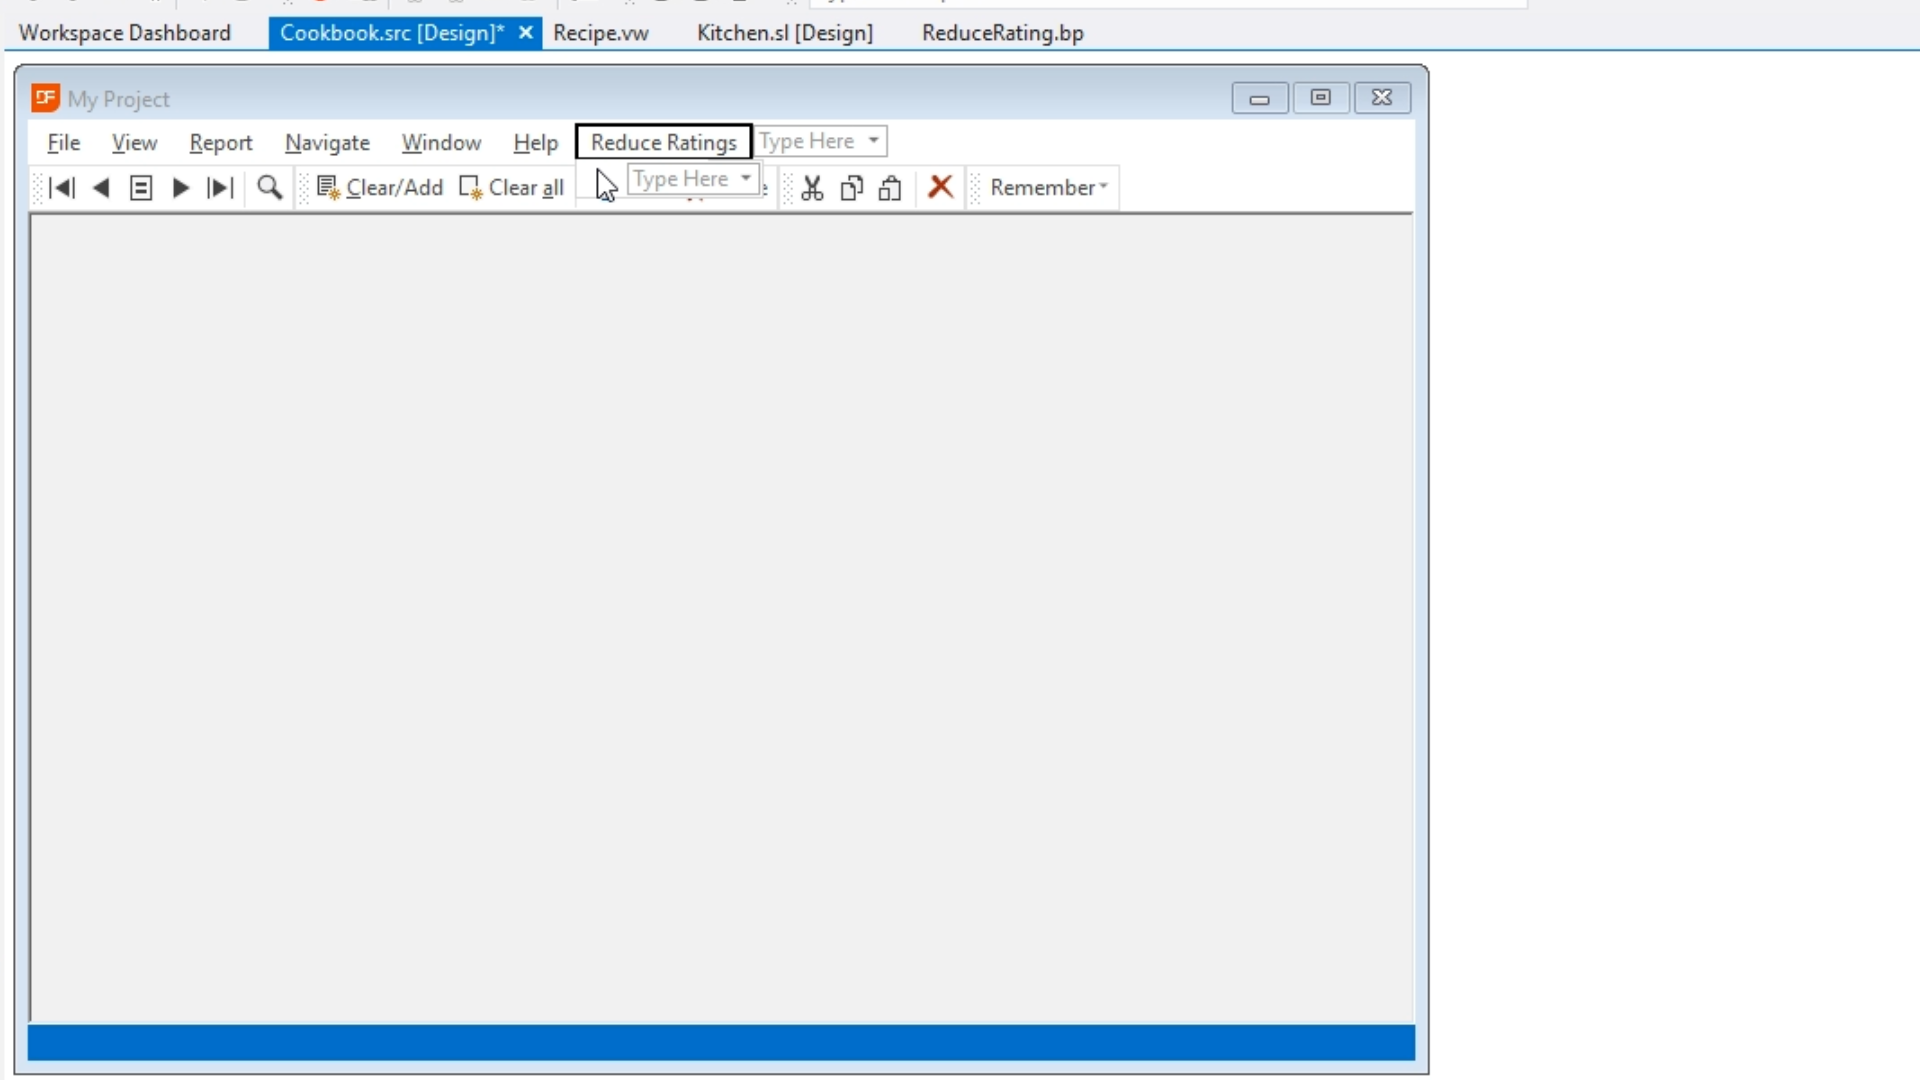
Task: Open the ReduceRating.bp tab
Action: point(1002,33)
